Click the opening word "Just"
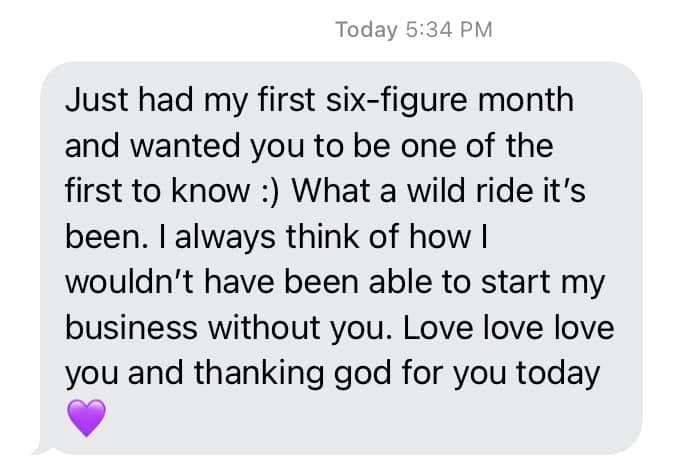 (89, 100)
